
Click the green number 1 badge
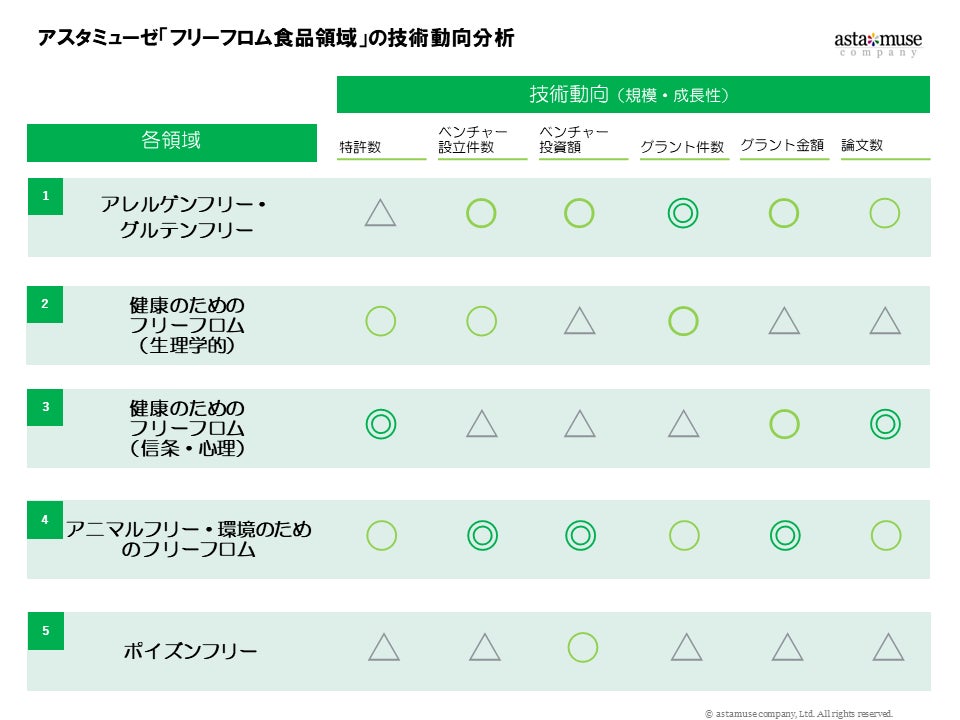click(45, 197)
